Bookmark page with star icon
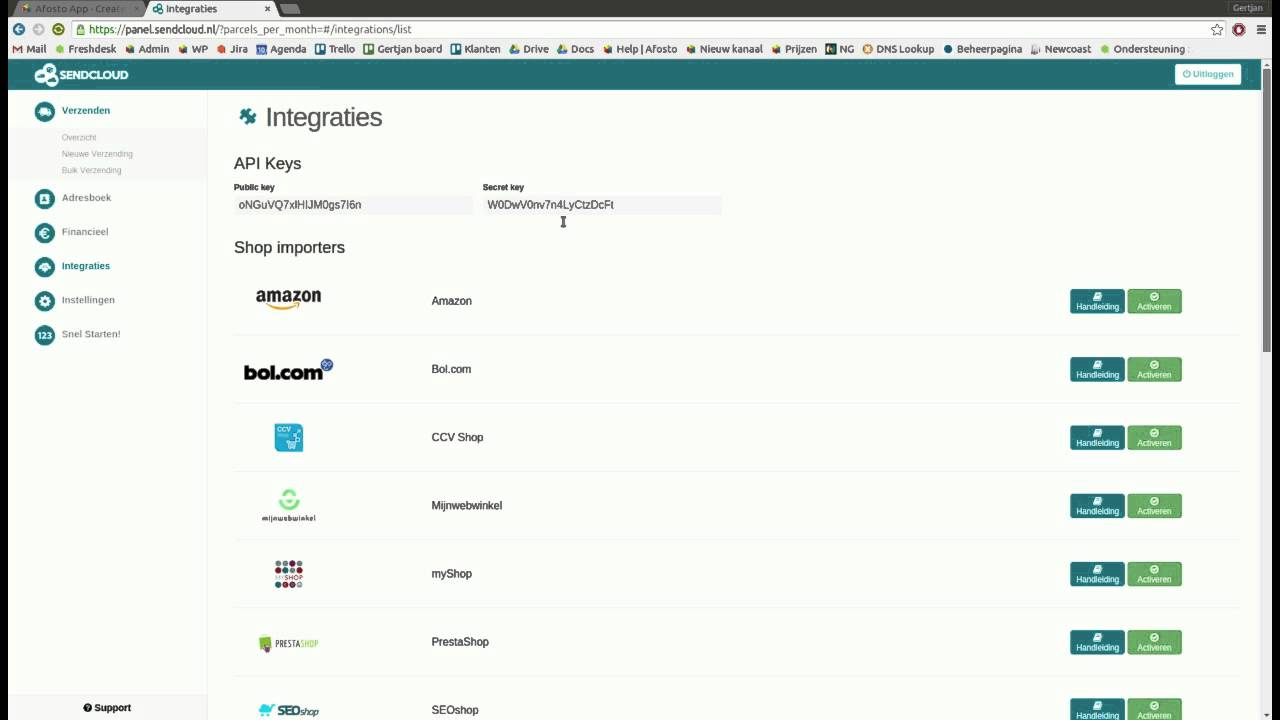 (x=1217, y=29)
